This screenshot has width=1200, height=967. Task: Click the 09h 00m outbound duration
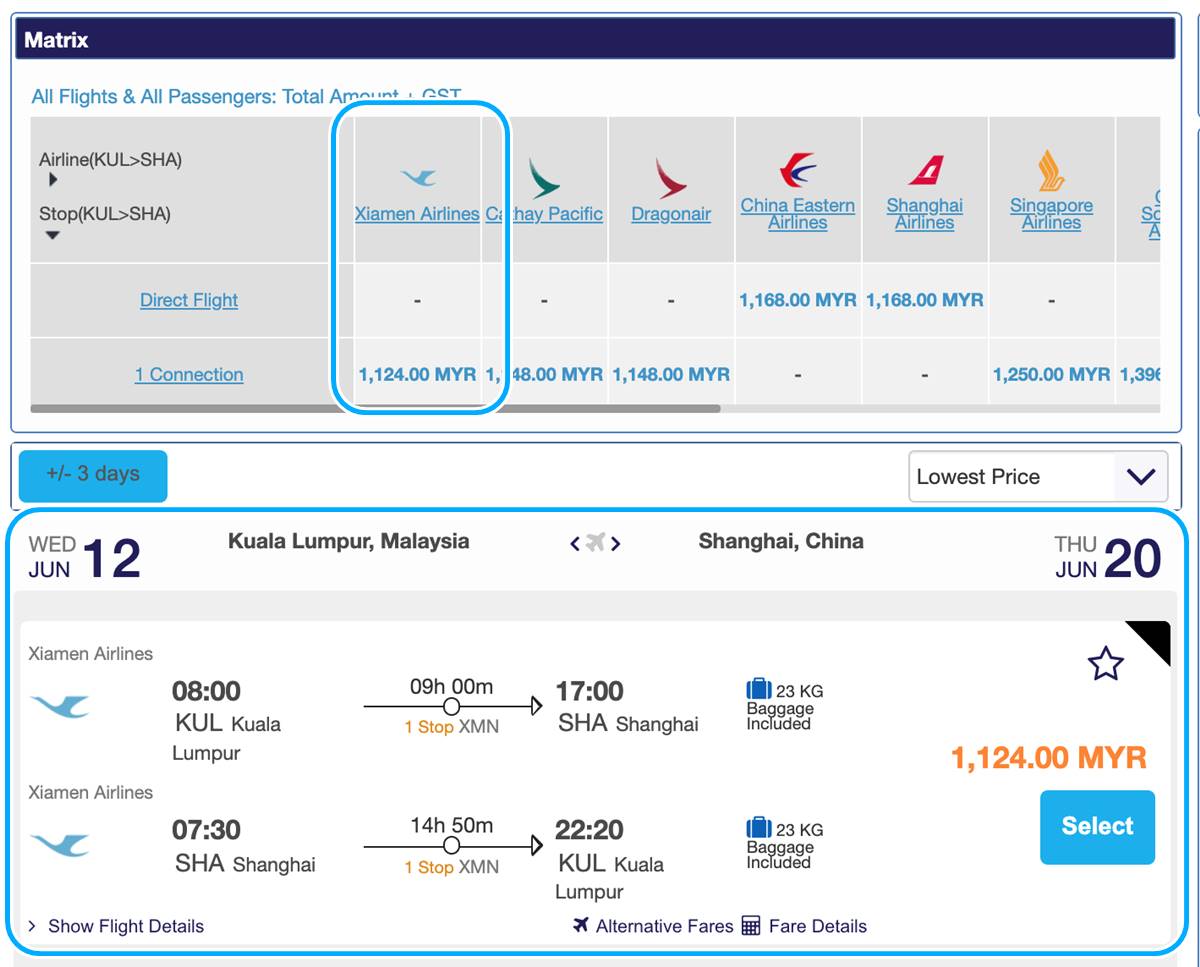tap(451, 687)
